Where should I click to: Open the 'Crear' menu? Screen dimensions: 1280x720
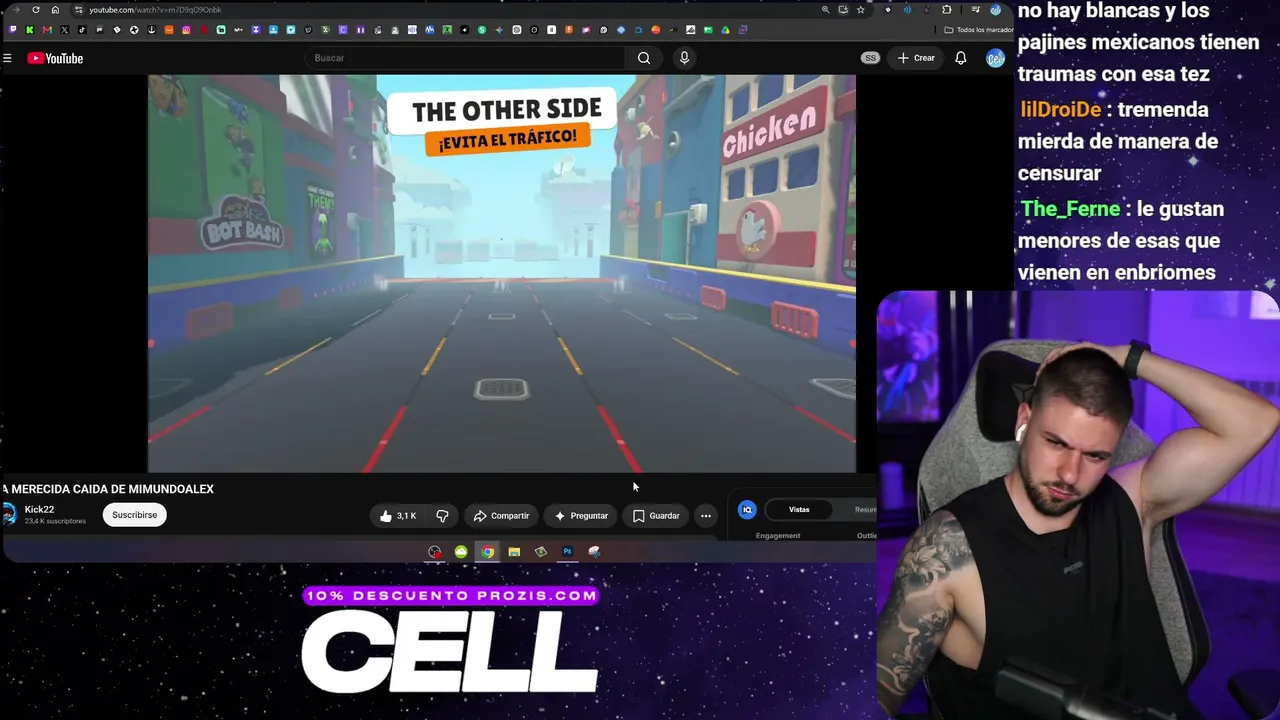(x=916, y=58)
